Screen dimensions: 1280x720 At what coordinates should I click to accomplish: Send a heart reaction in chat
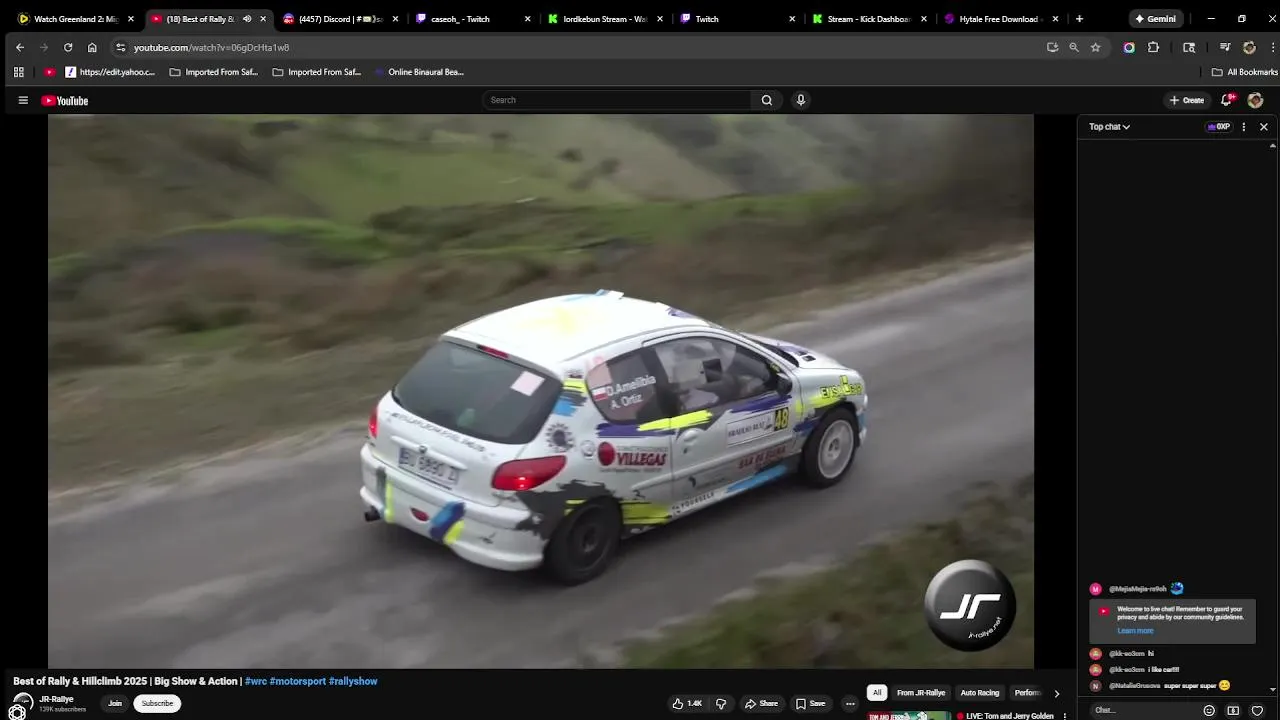[x=1257, y=710]
